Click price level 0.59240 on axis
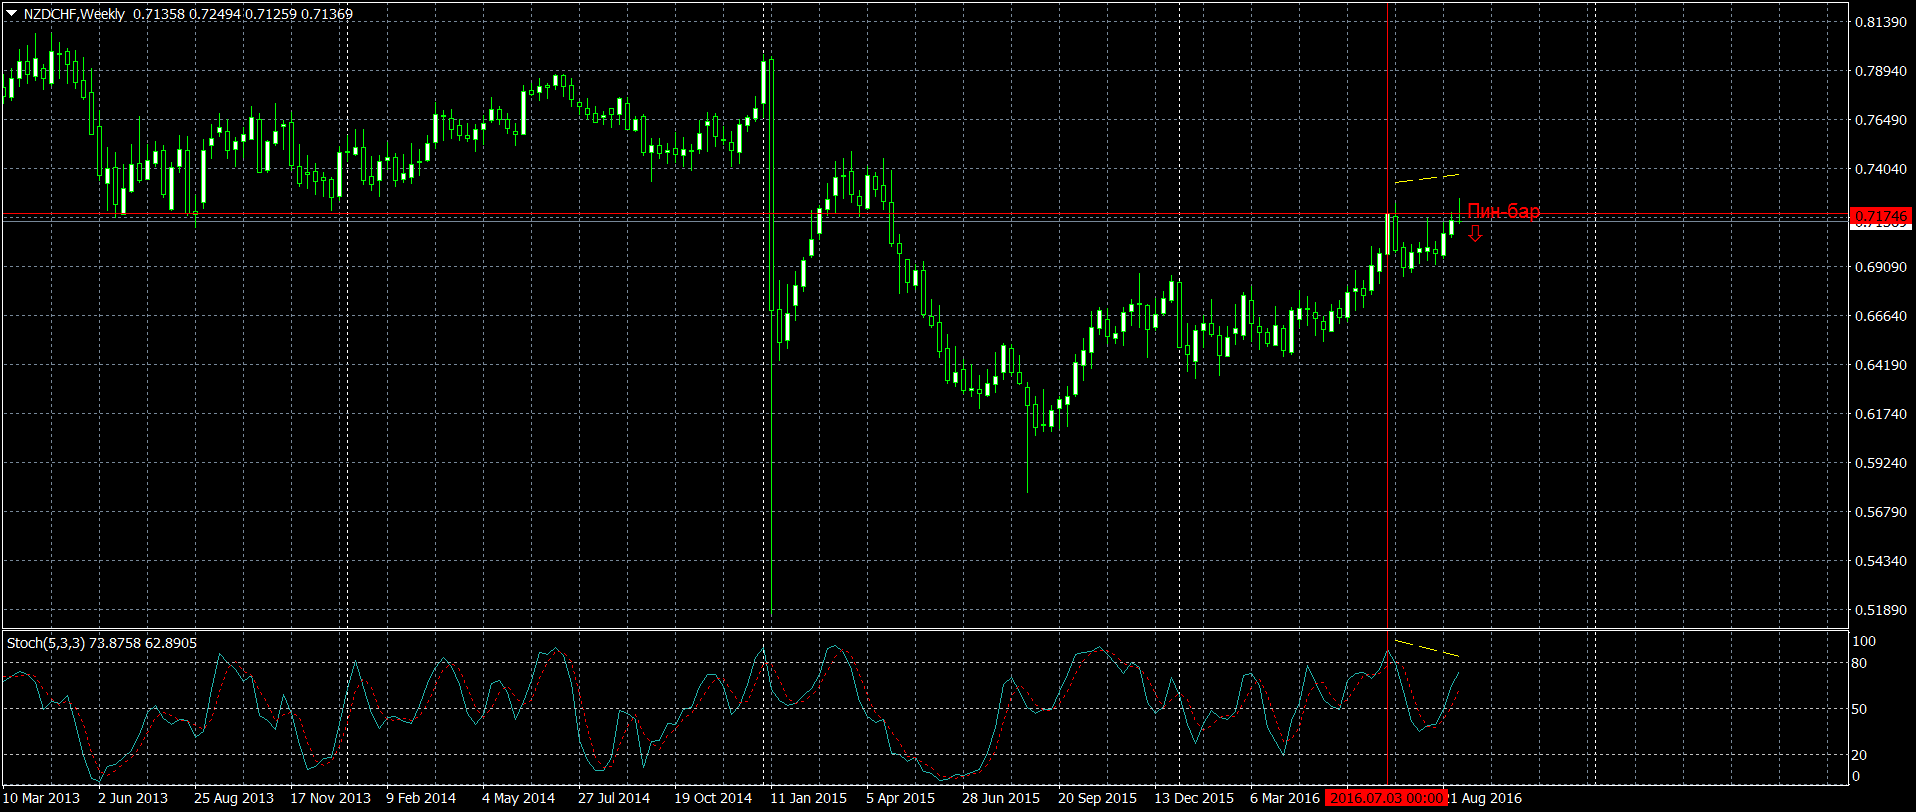 point(1880,463)
